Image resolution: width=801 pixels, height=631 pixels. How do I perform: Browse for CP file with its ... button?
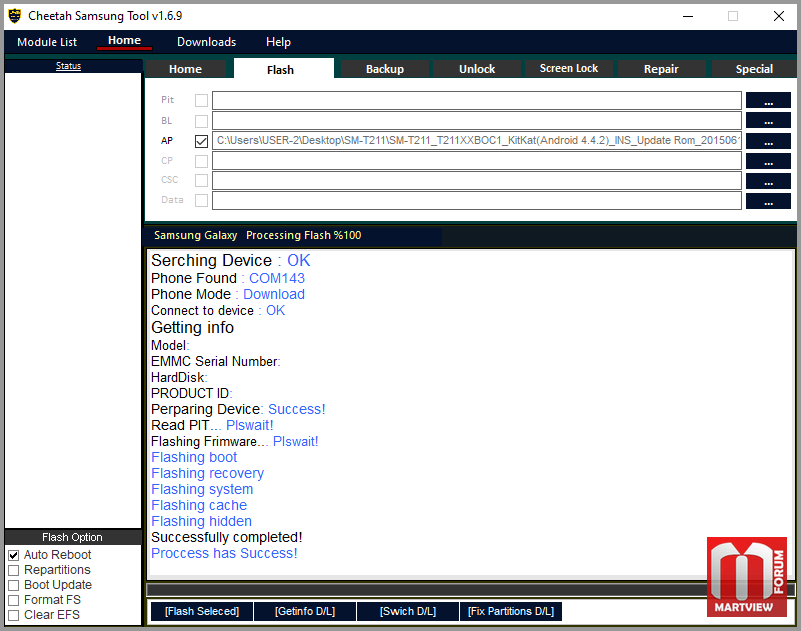click(768, 161)
